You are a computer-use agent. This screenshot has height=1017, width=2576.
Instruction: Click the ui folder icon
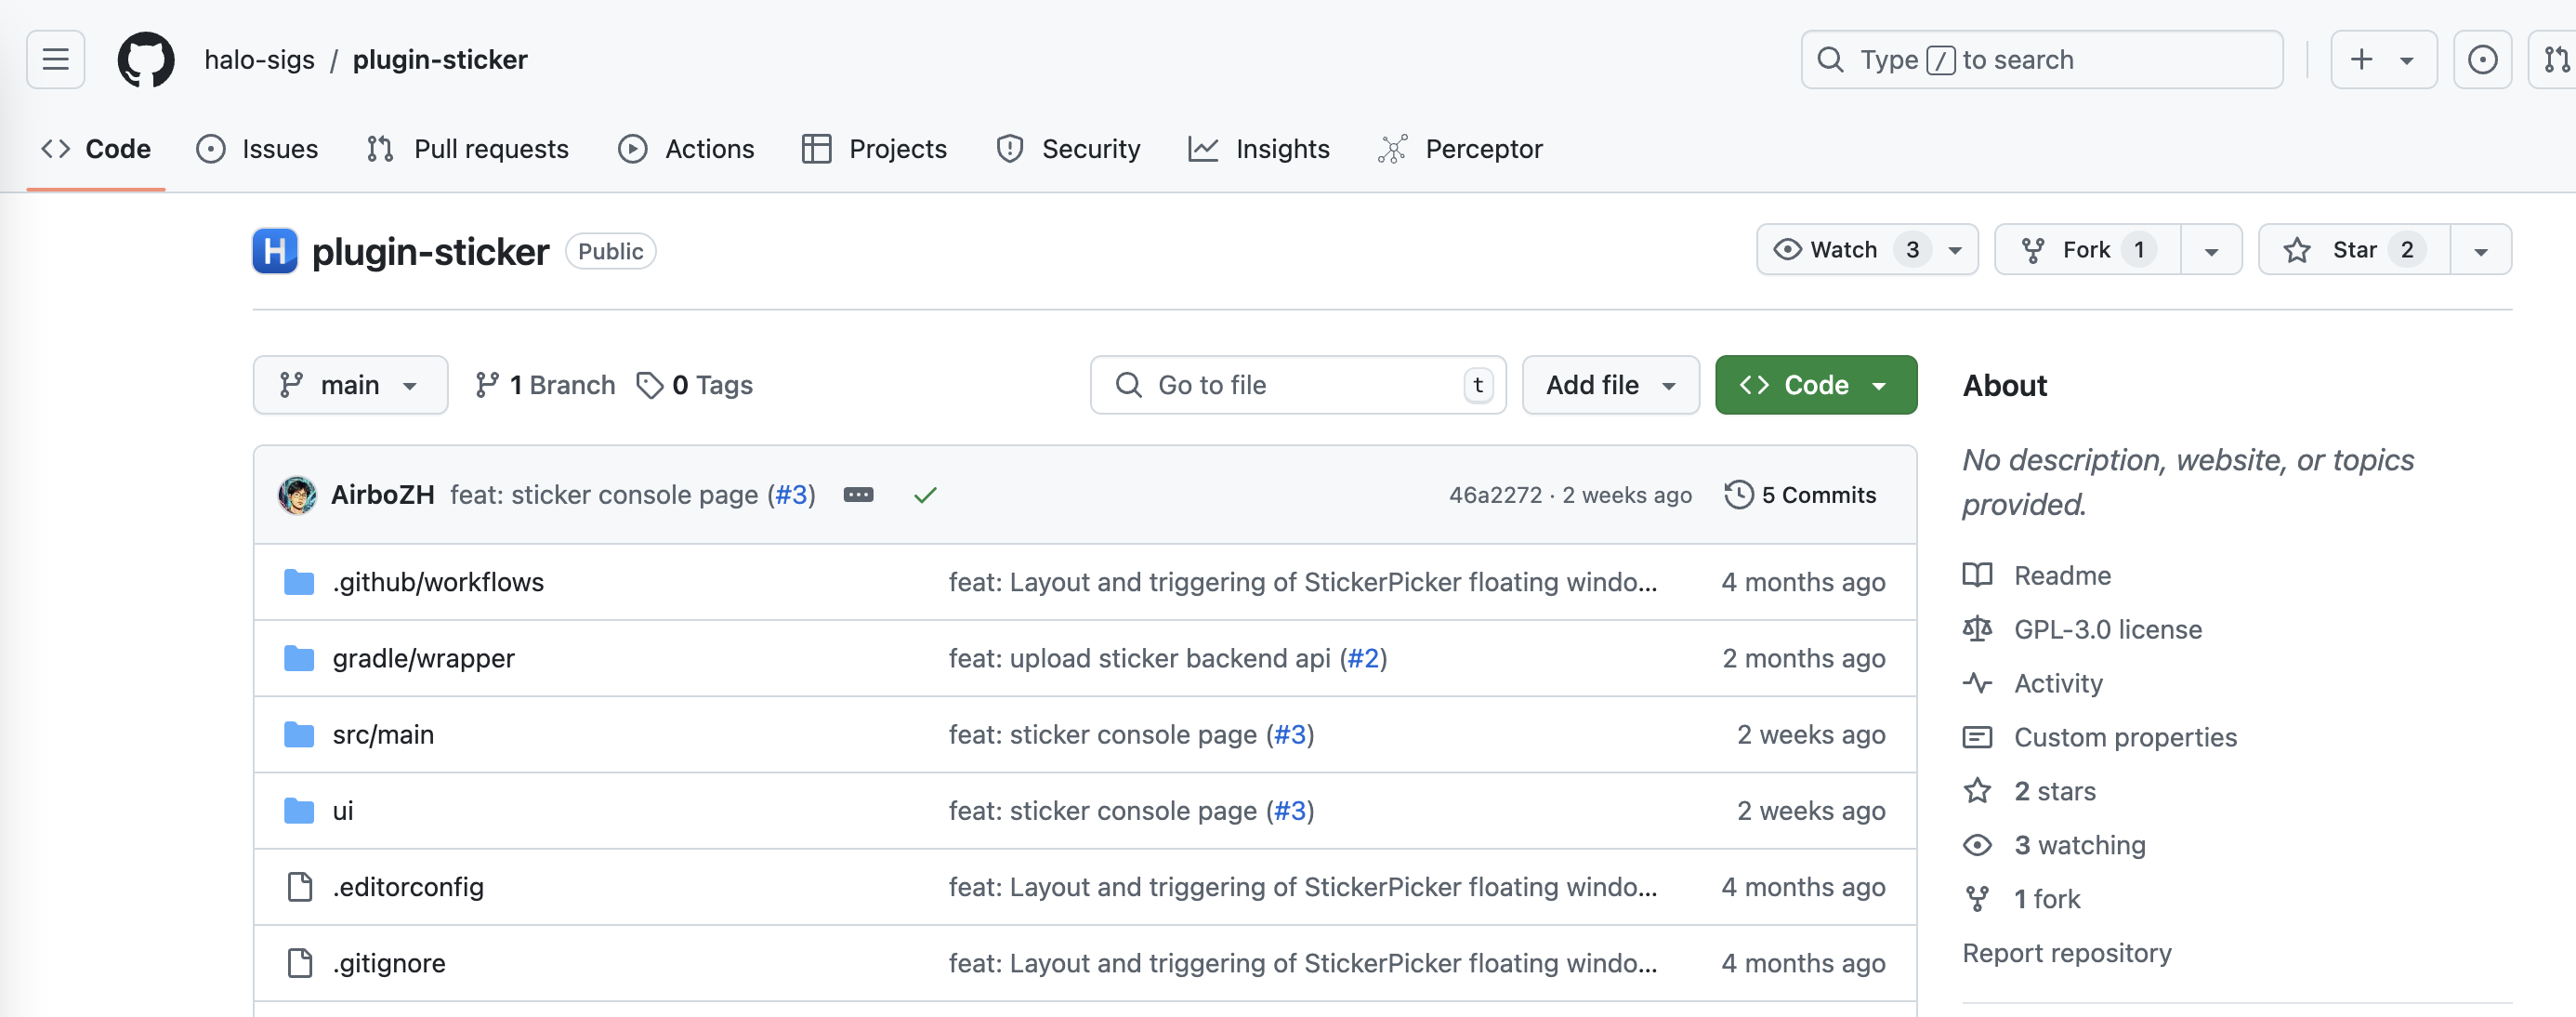tap(299, 810)
